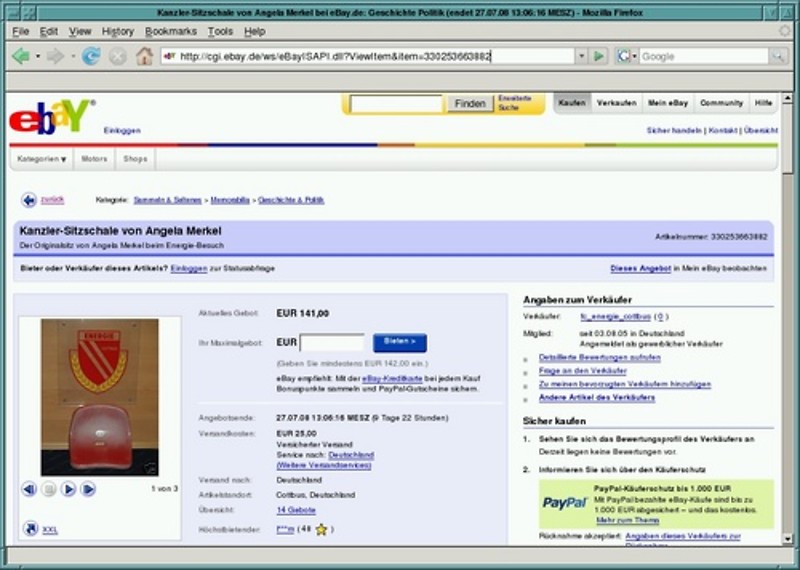Click the PayPal logo
The width and height of the screenshot is (800, 570).
tap(565, 503)
